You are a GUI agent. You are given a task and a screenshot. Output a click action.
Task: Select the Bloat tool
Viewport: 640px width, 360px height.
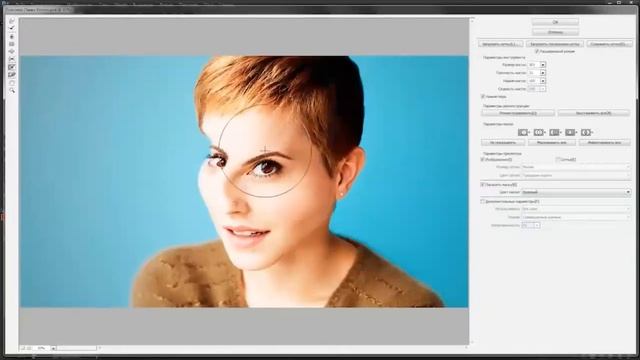12,51
